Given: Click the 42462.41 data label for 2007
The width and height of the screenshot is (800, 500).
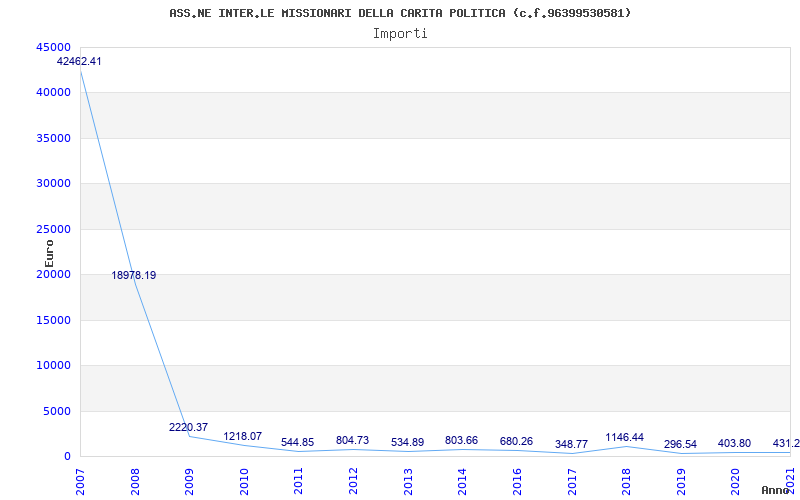Looking at the screenshot, I should coord(79,61).
